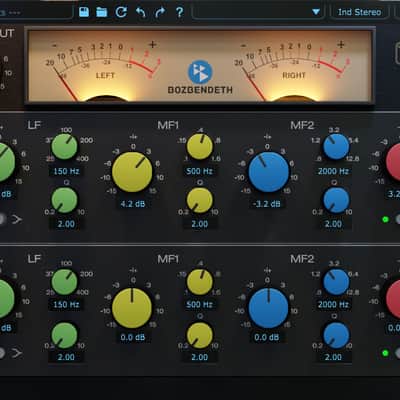
Task: Click the upper strip 2000 Hz value field
Action: coord(333,171)
